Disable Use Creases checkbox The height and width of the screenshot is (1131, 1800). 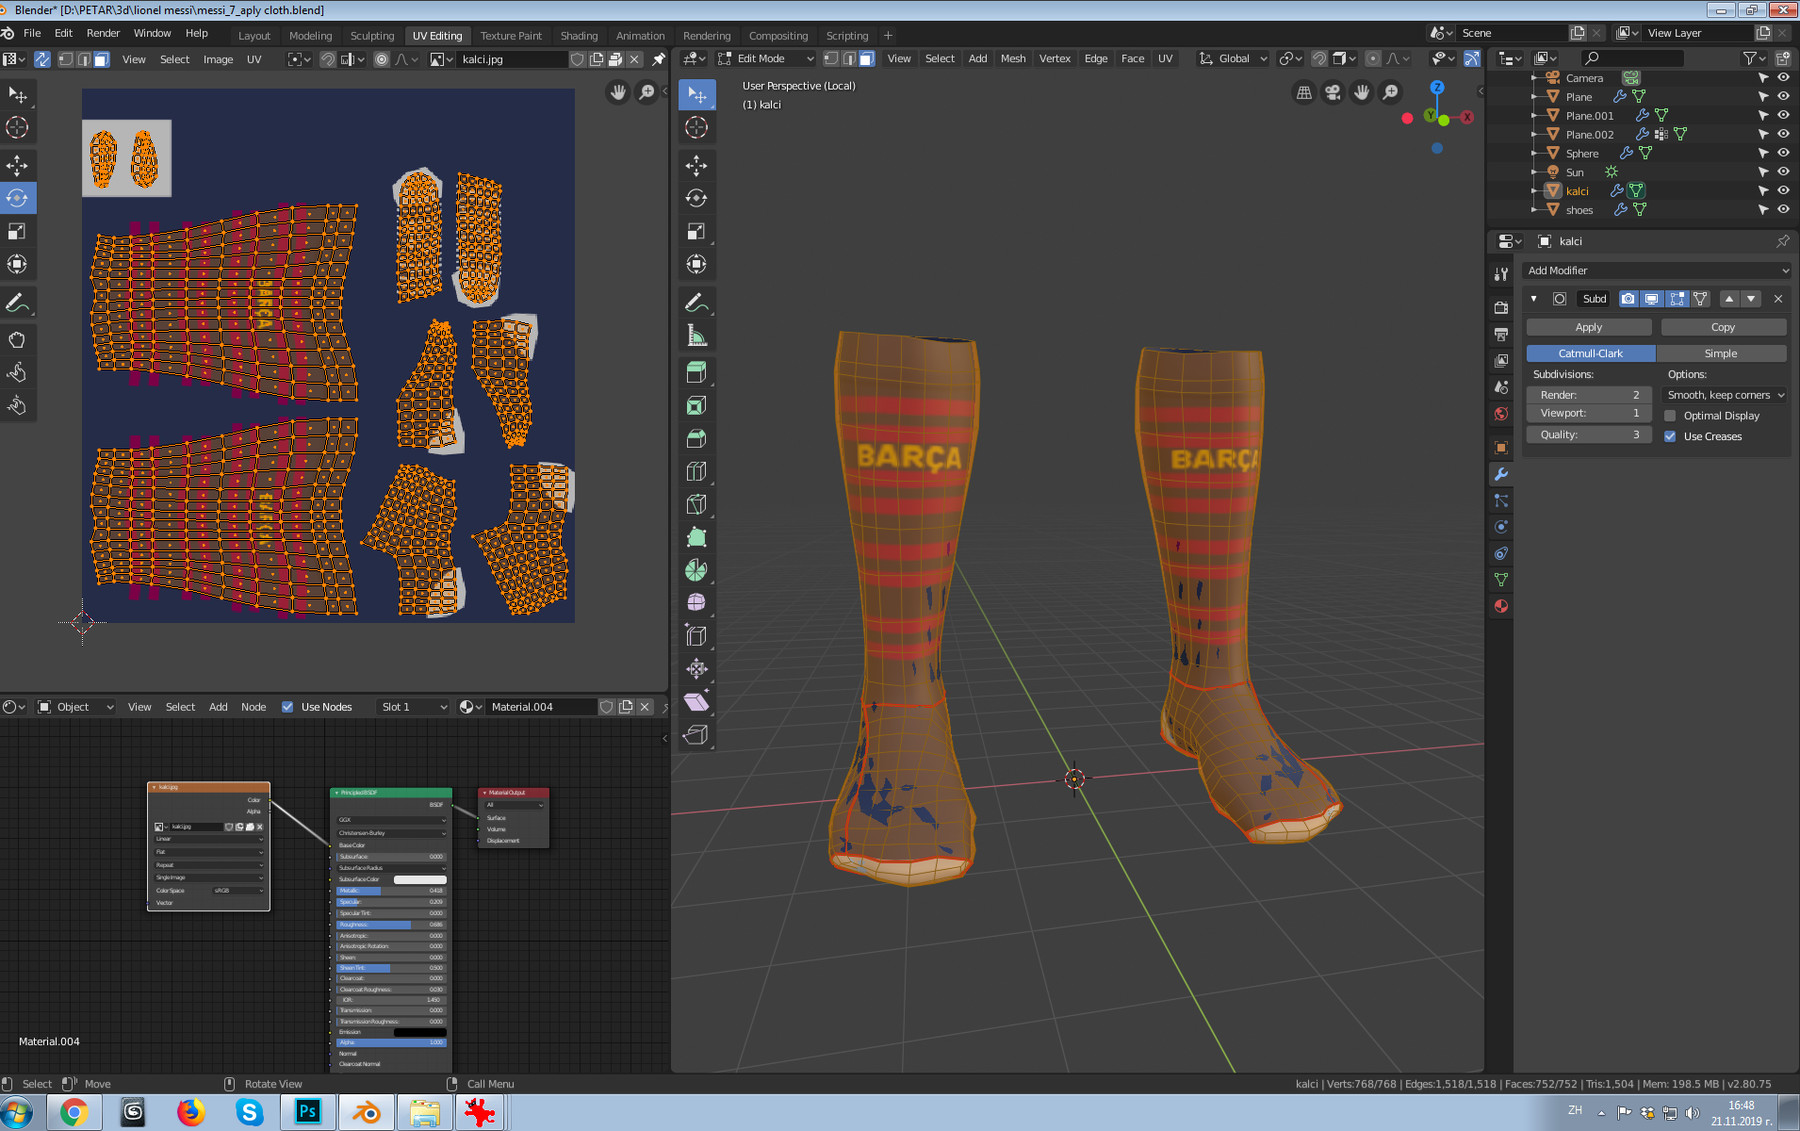coord(1670,436)
